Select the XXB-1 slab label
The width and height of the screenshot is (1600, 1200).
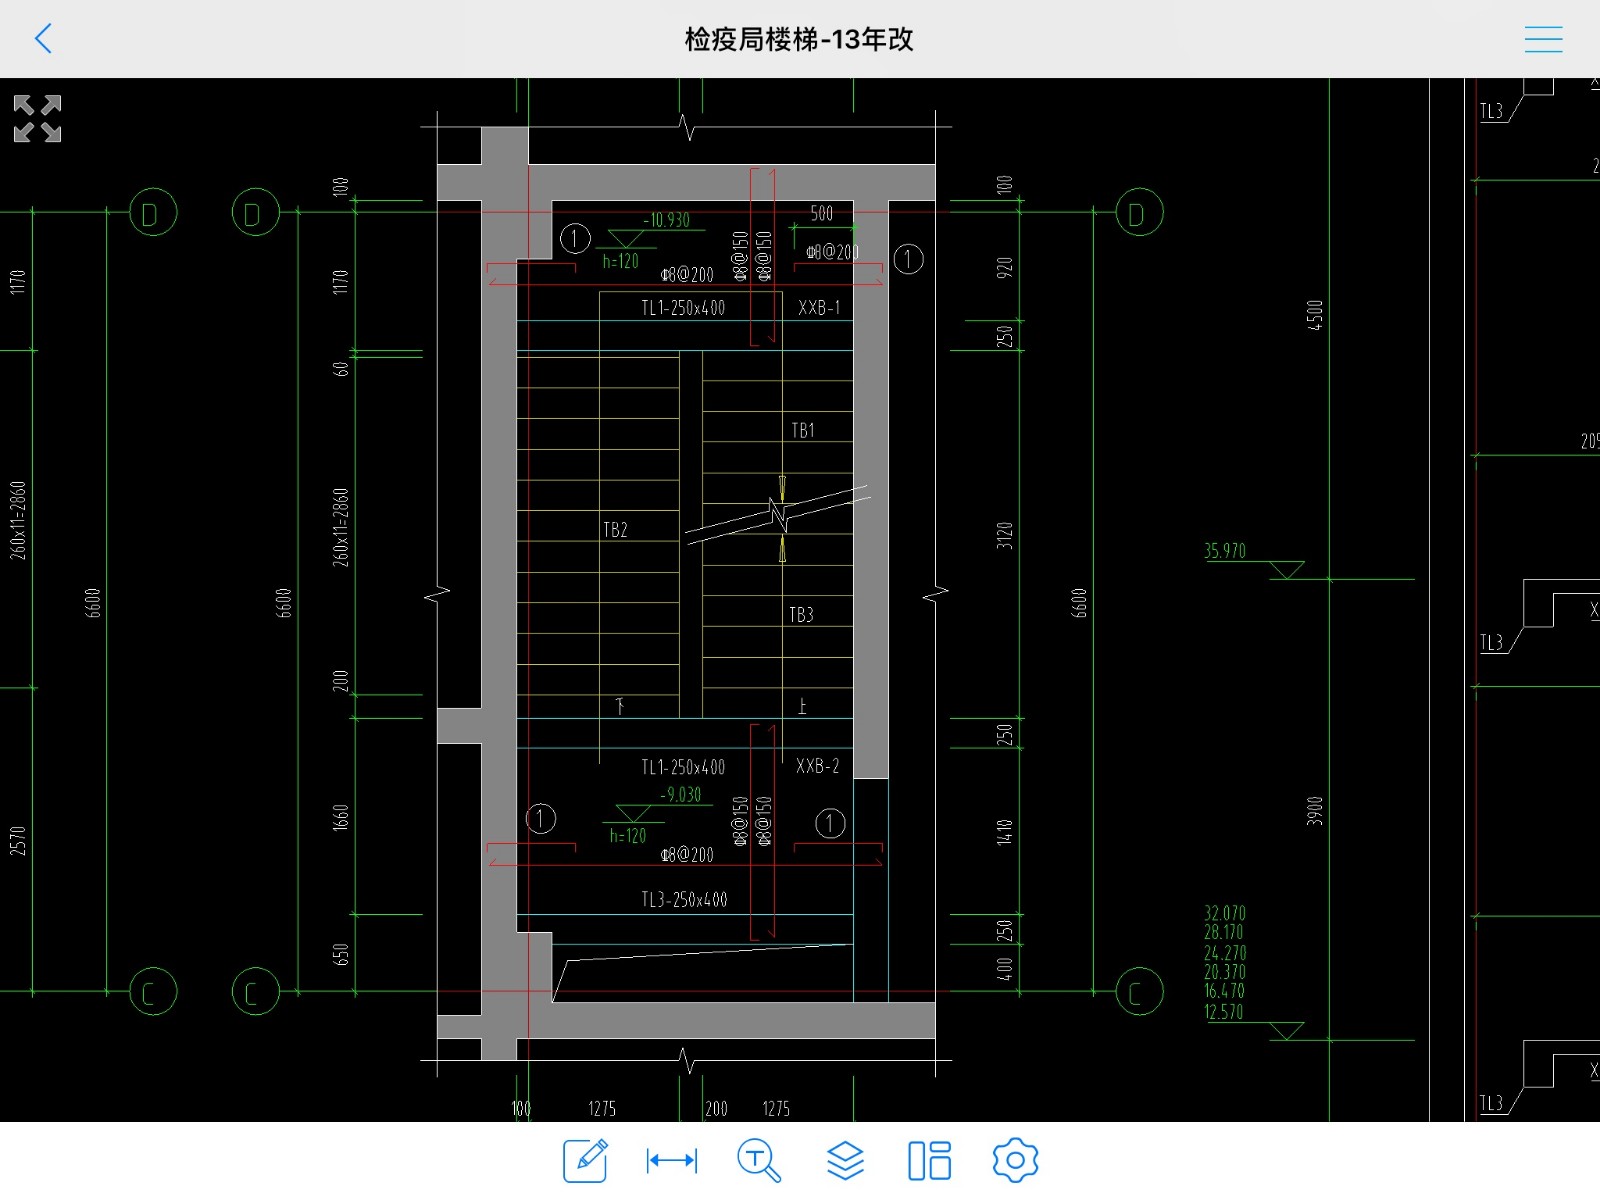tap(819, 308)
